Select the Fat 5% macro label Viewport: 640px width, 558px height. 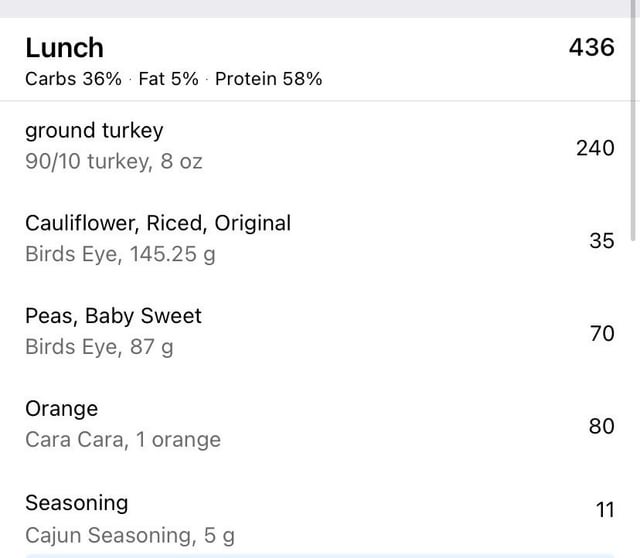(x=168, y=79)
